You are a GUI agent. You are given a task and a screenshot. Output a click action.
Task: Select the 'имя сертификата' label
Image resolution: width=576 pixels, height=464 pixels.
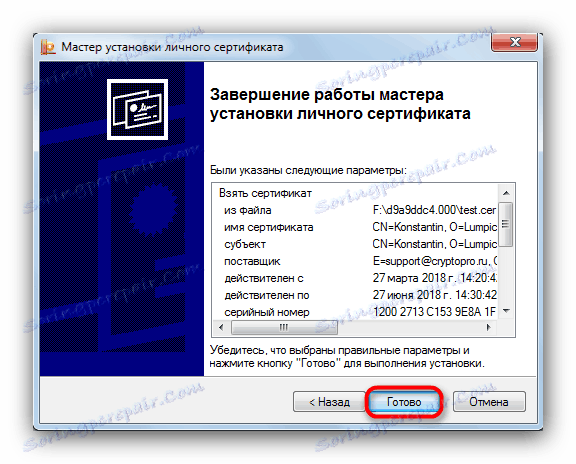(269, 227)
